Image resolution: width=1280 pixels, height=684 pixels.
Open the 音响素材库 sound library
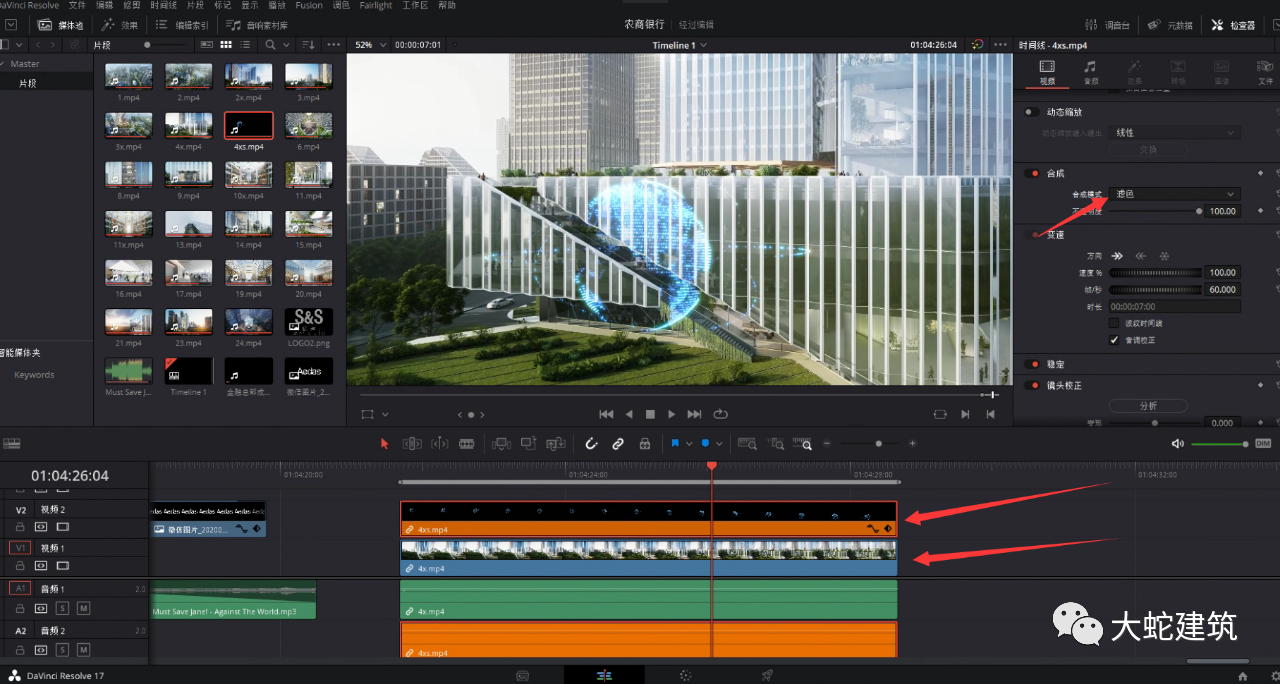click(257, 25)
